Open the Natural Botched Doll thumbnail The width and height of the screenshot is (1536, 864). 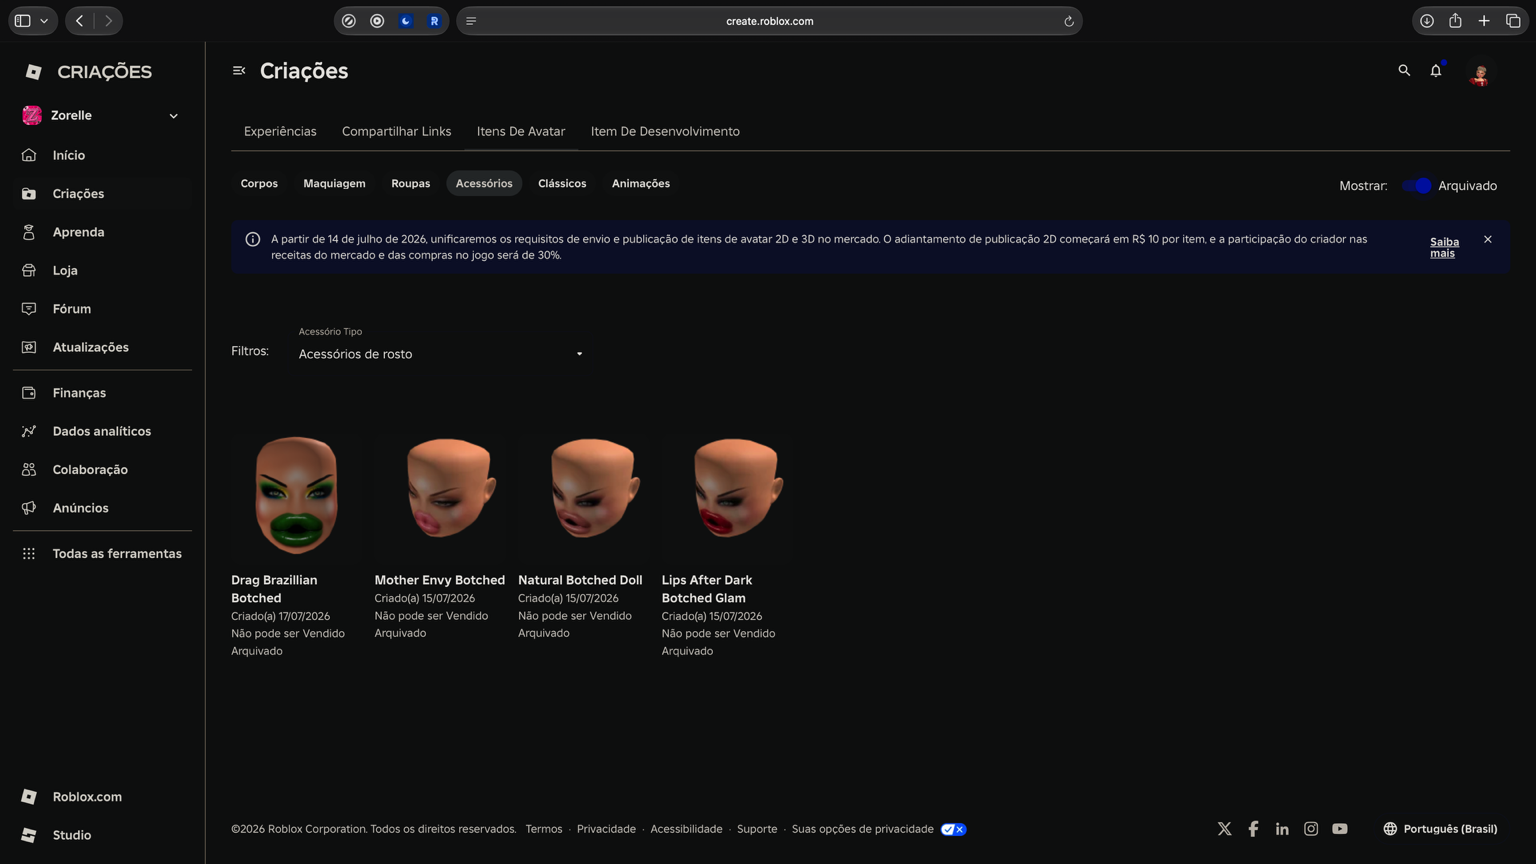pos(583,495)
